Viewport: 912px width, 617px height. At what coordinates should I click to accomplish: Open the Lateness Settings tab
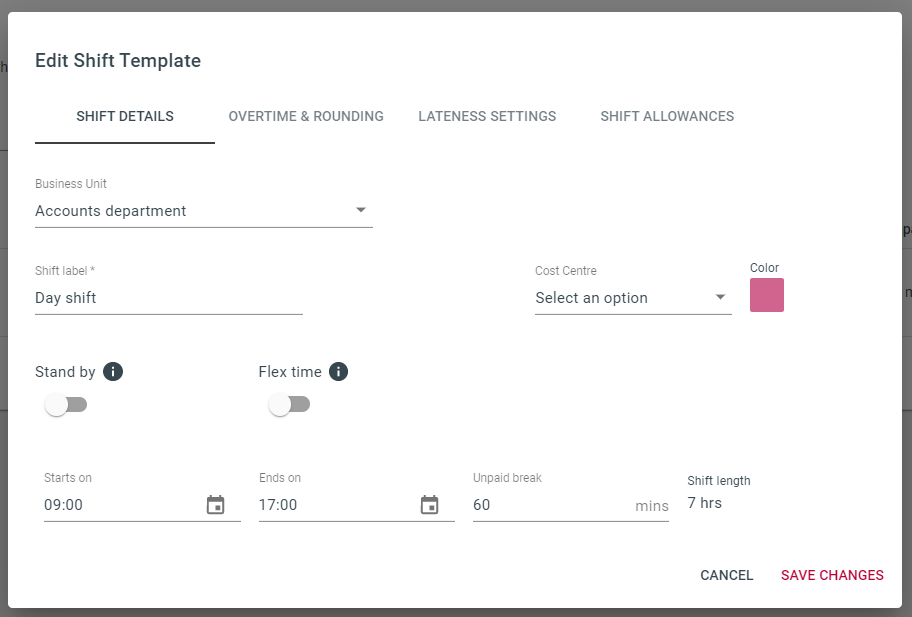coord(487,116)
